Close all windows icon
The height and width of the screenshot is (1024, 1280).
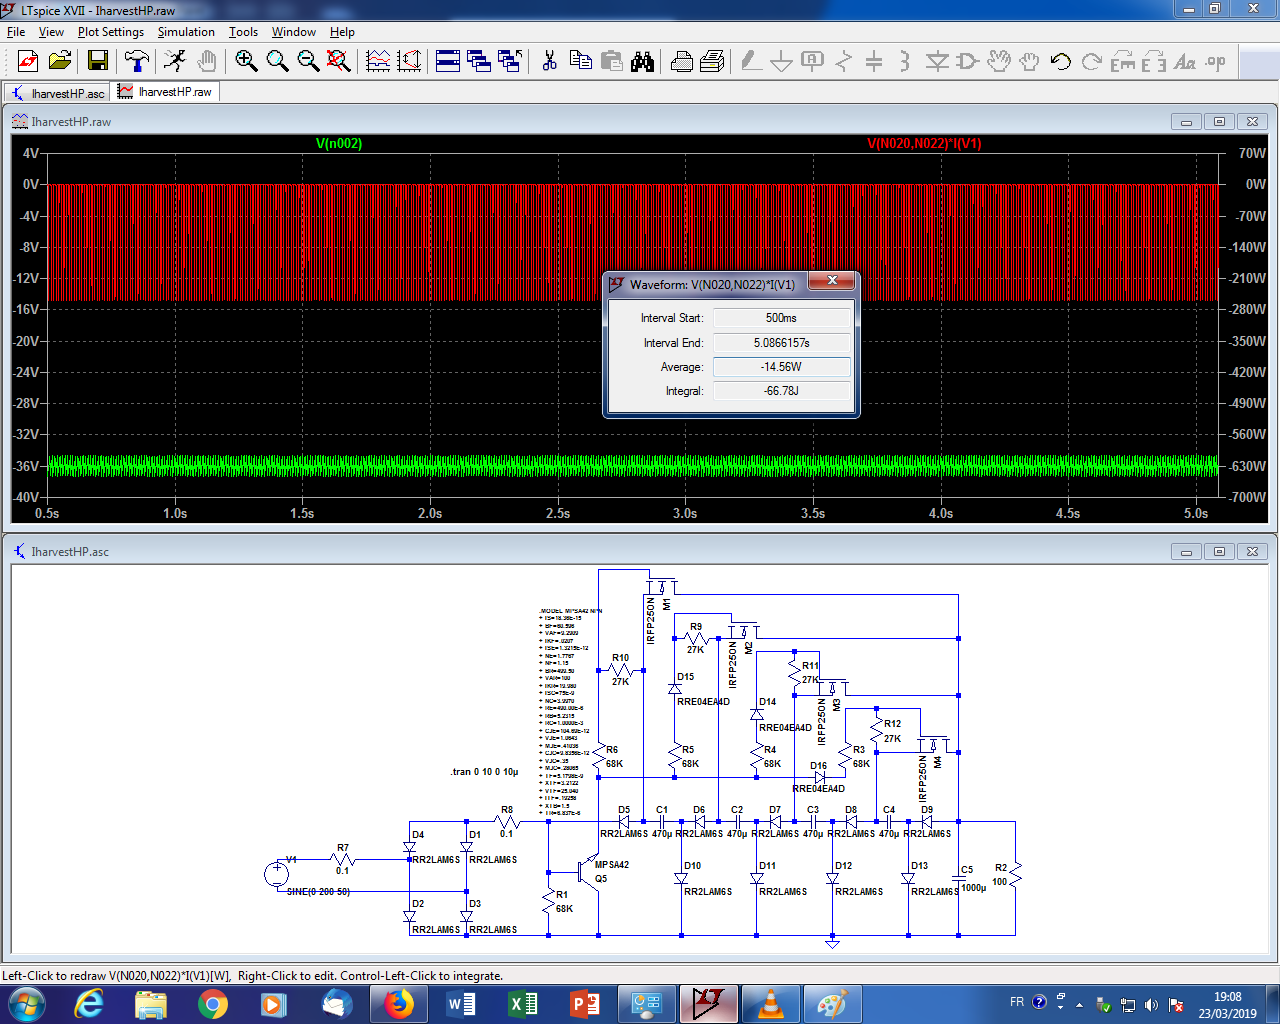tap(510, 62)
